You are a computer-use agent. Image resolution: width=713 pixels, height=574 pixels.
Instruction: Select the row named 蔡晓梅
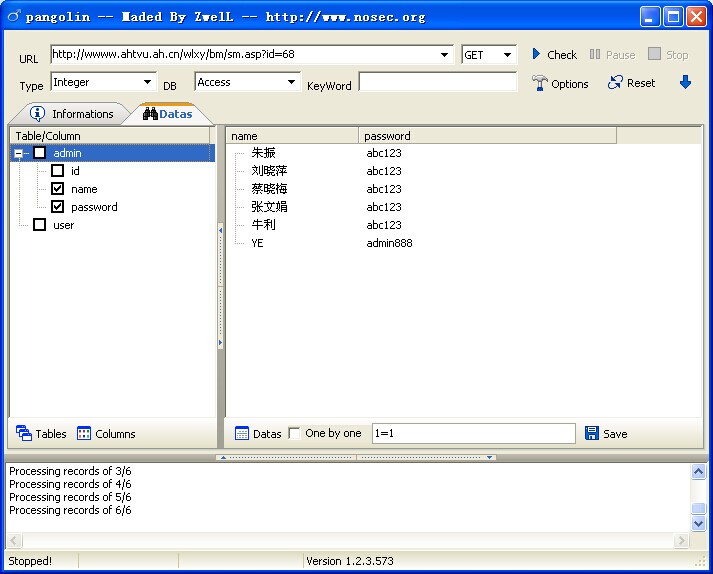coord(269,189)
